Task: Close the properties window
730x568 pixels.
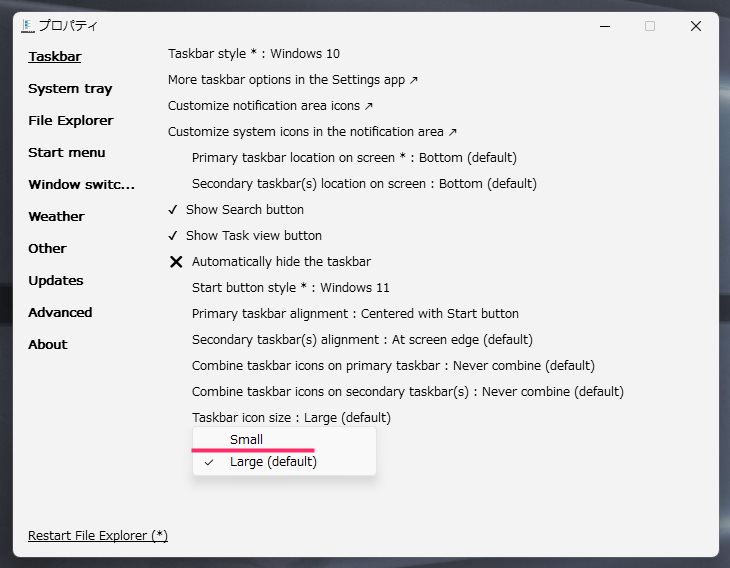Action: tap(696, 26)
